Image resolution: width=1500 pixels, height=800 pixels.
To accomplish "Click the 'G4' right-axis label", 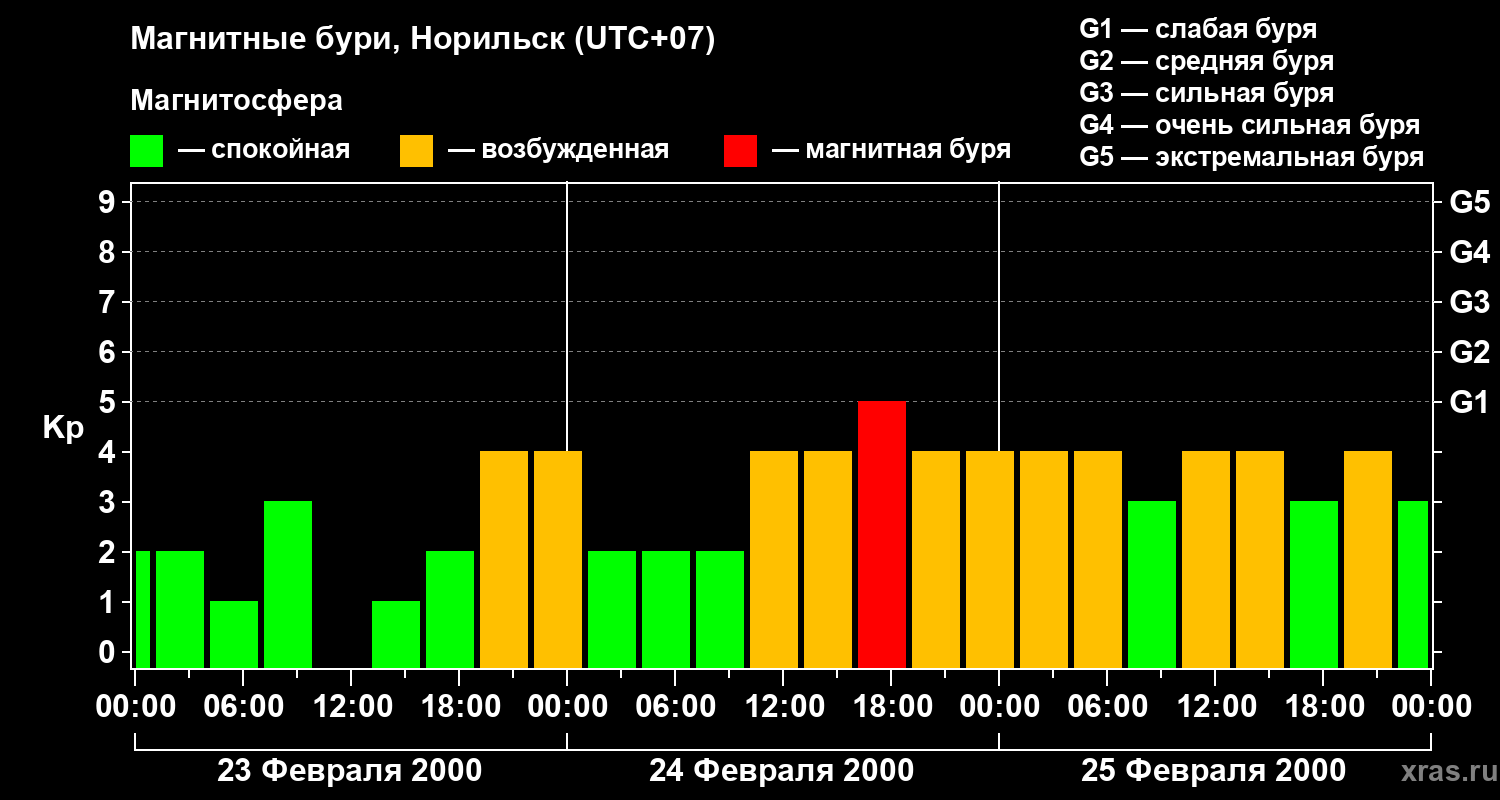I will click(x=1469, y=252).
